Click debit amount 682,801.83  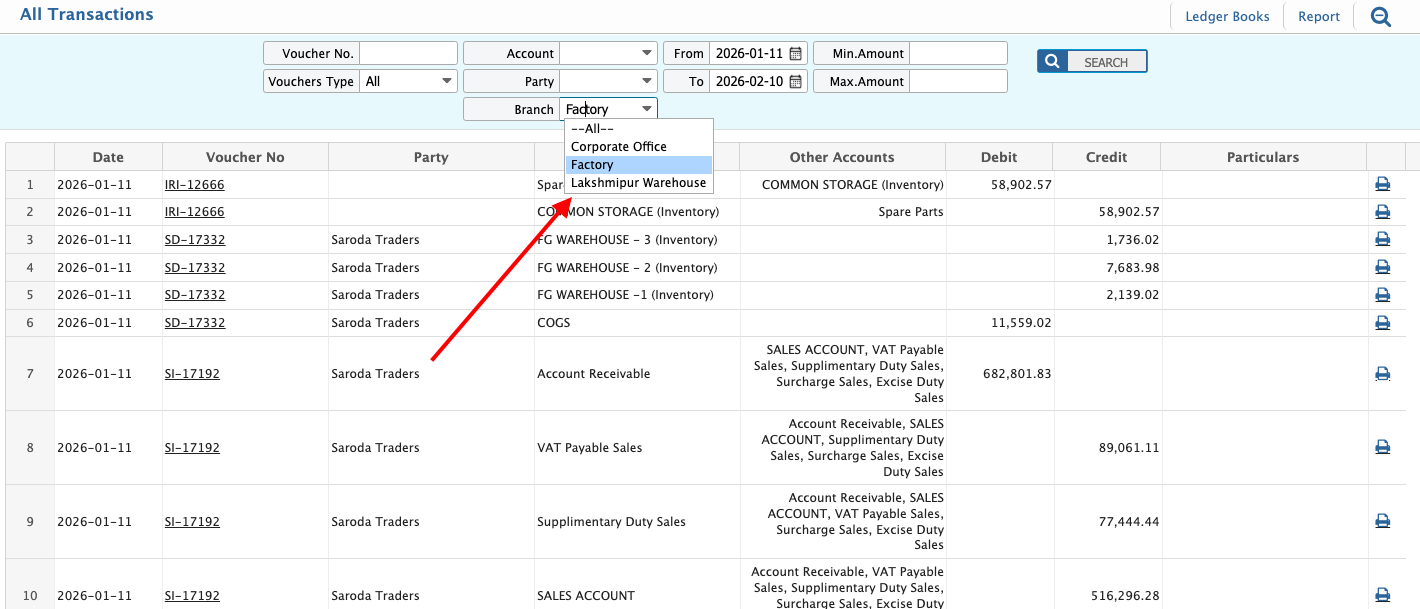pos(1017,374)
